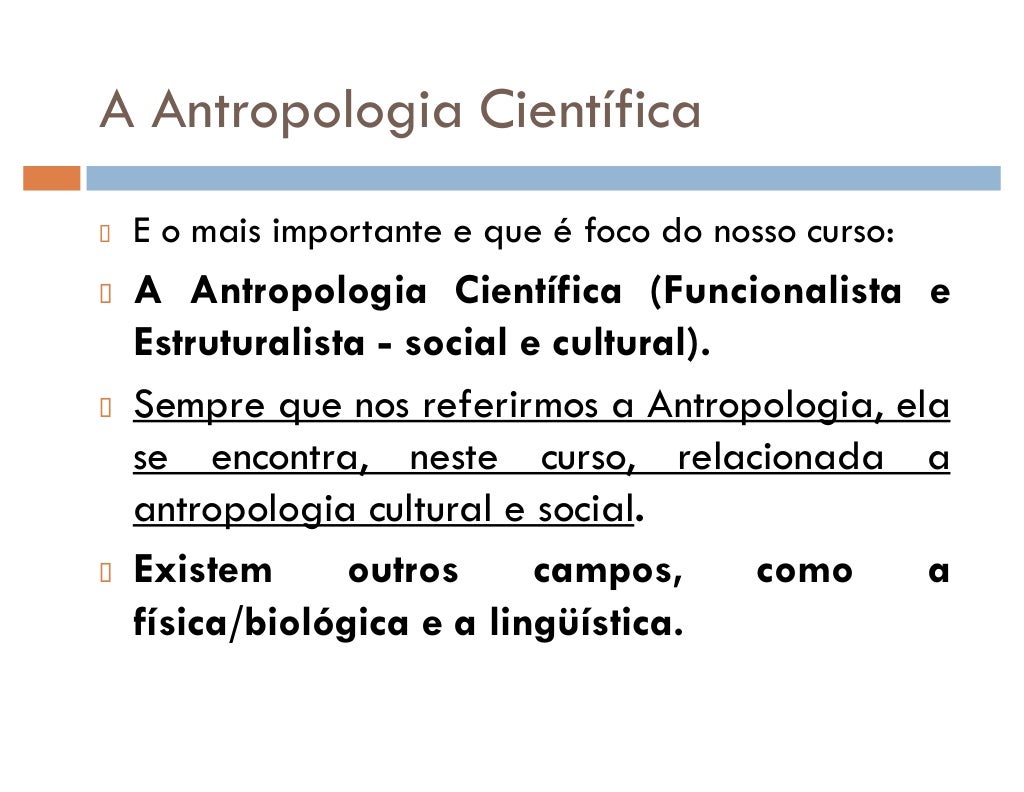This screenshot has width=1024, height=792.
Task: Click the bold phrase 'social e cultural'
Action: [545, 343]
